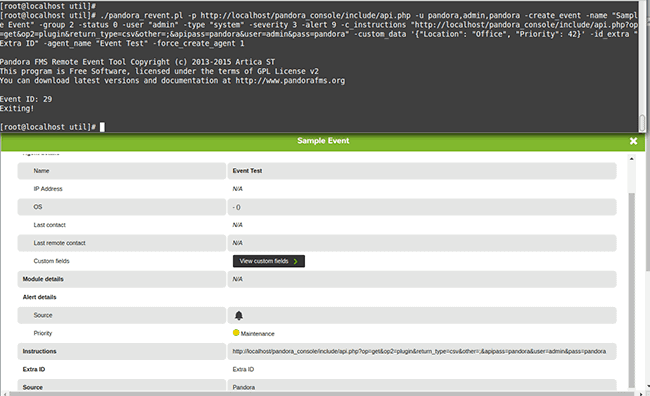The image size is (650, 396).
Task: Click the 'IP Address' label
Action: click(x=48, y=189)
